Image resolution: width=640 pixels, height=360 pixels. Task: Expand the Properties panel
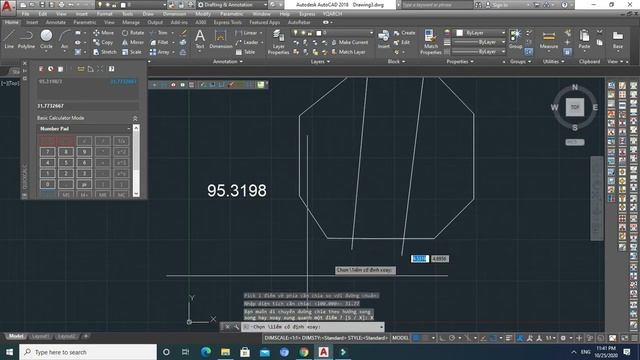tap(460, 62)
